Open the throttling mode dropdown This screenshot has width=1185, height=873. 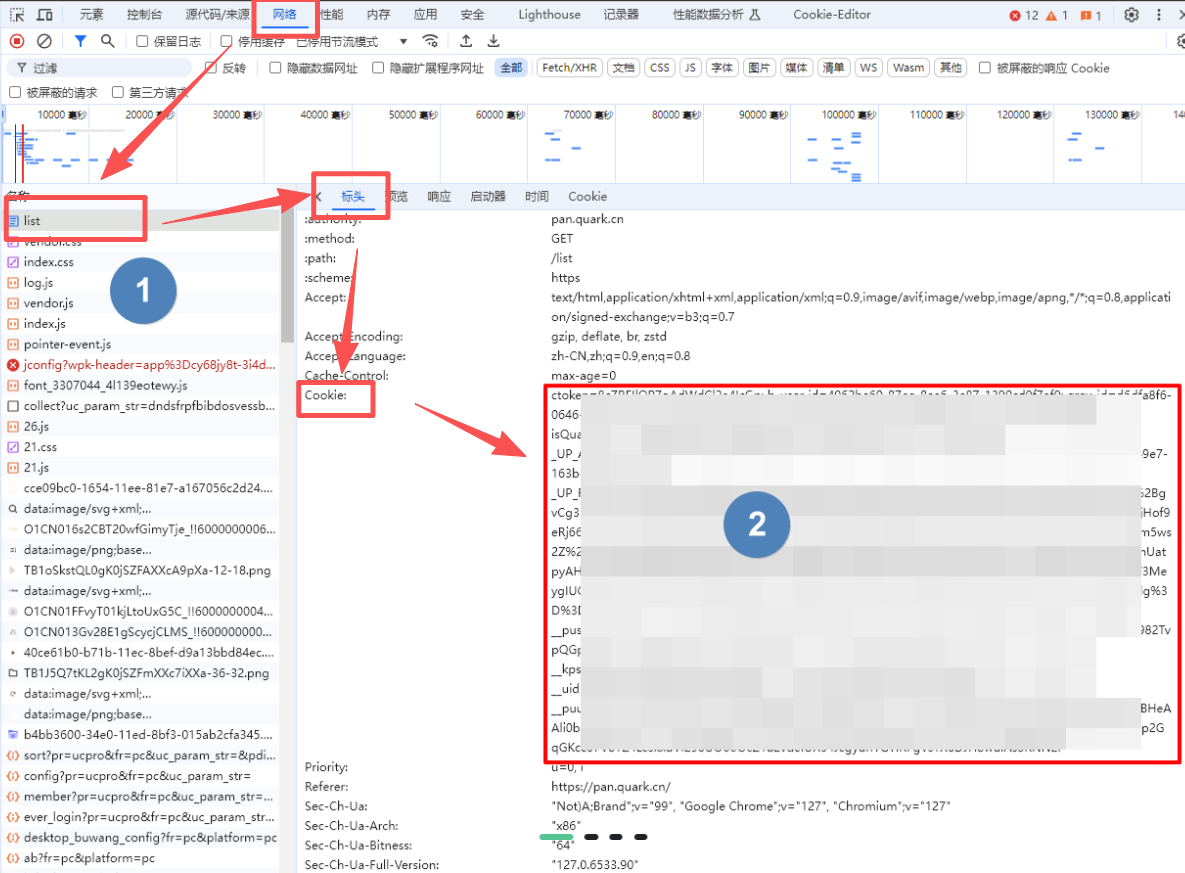click(x=403, y=42)
